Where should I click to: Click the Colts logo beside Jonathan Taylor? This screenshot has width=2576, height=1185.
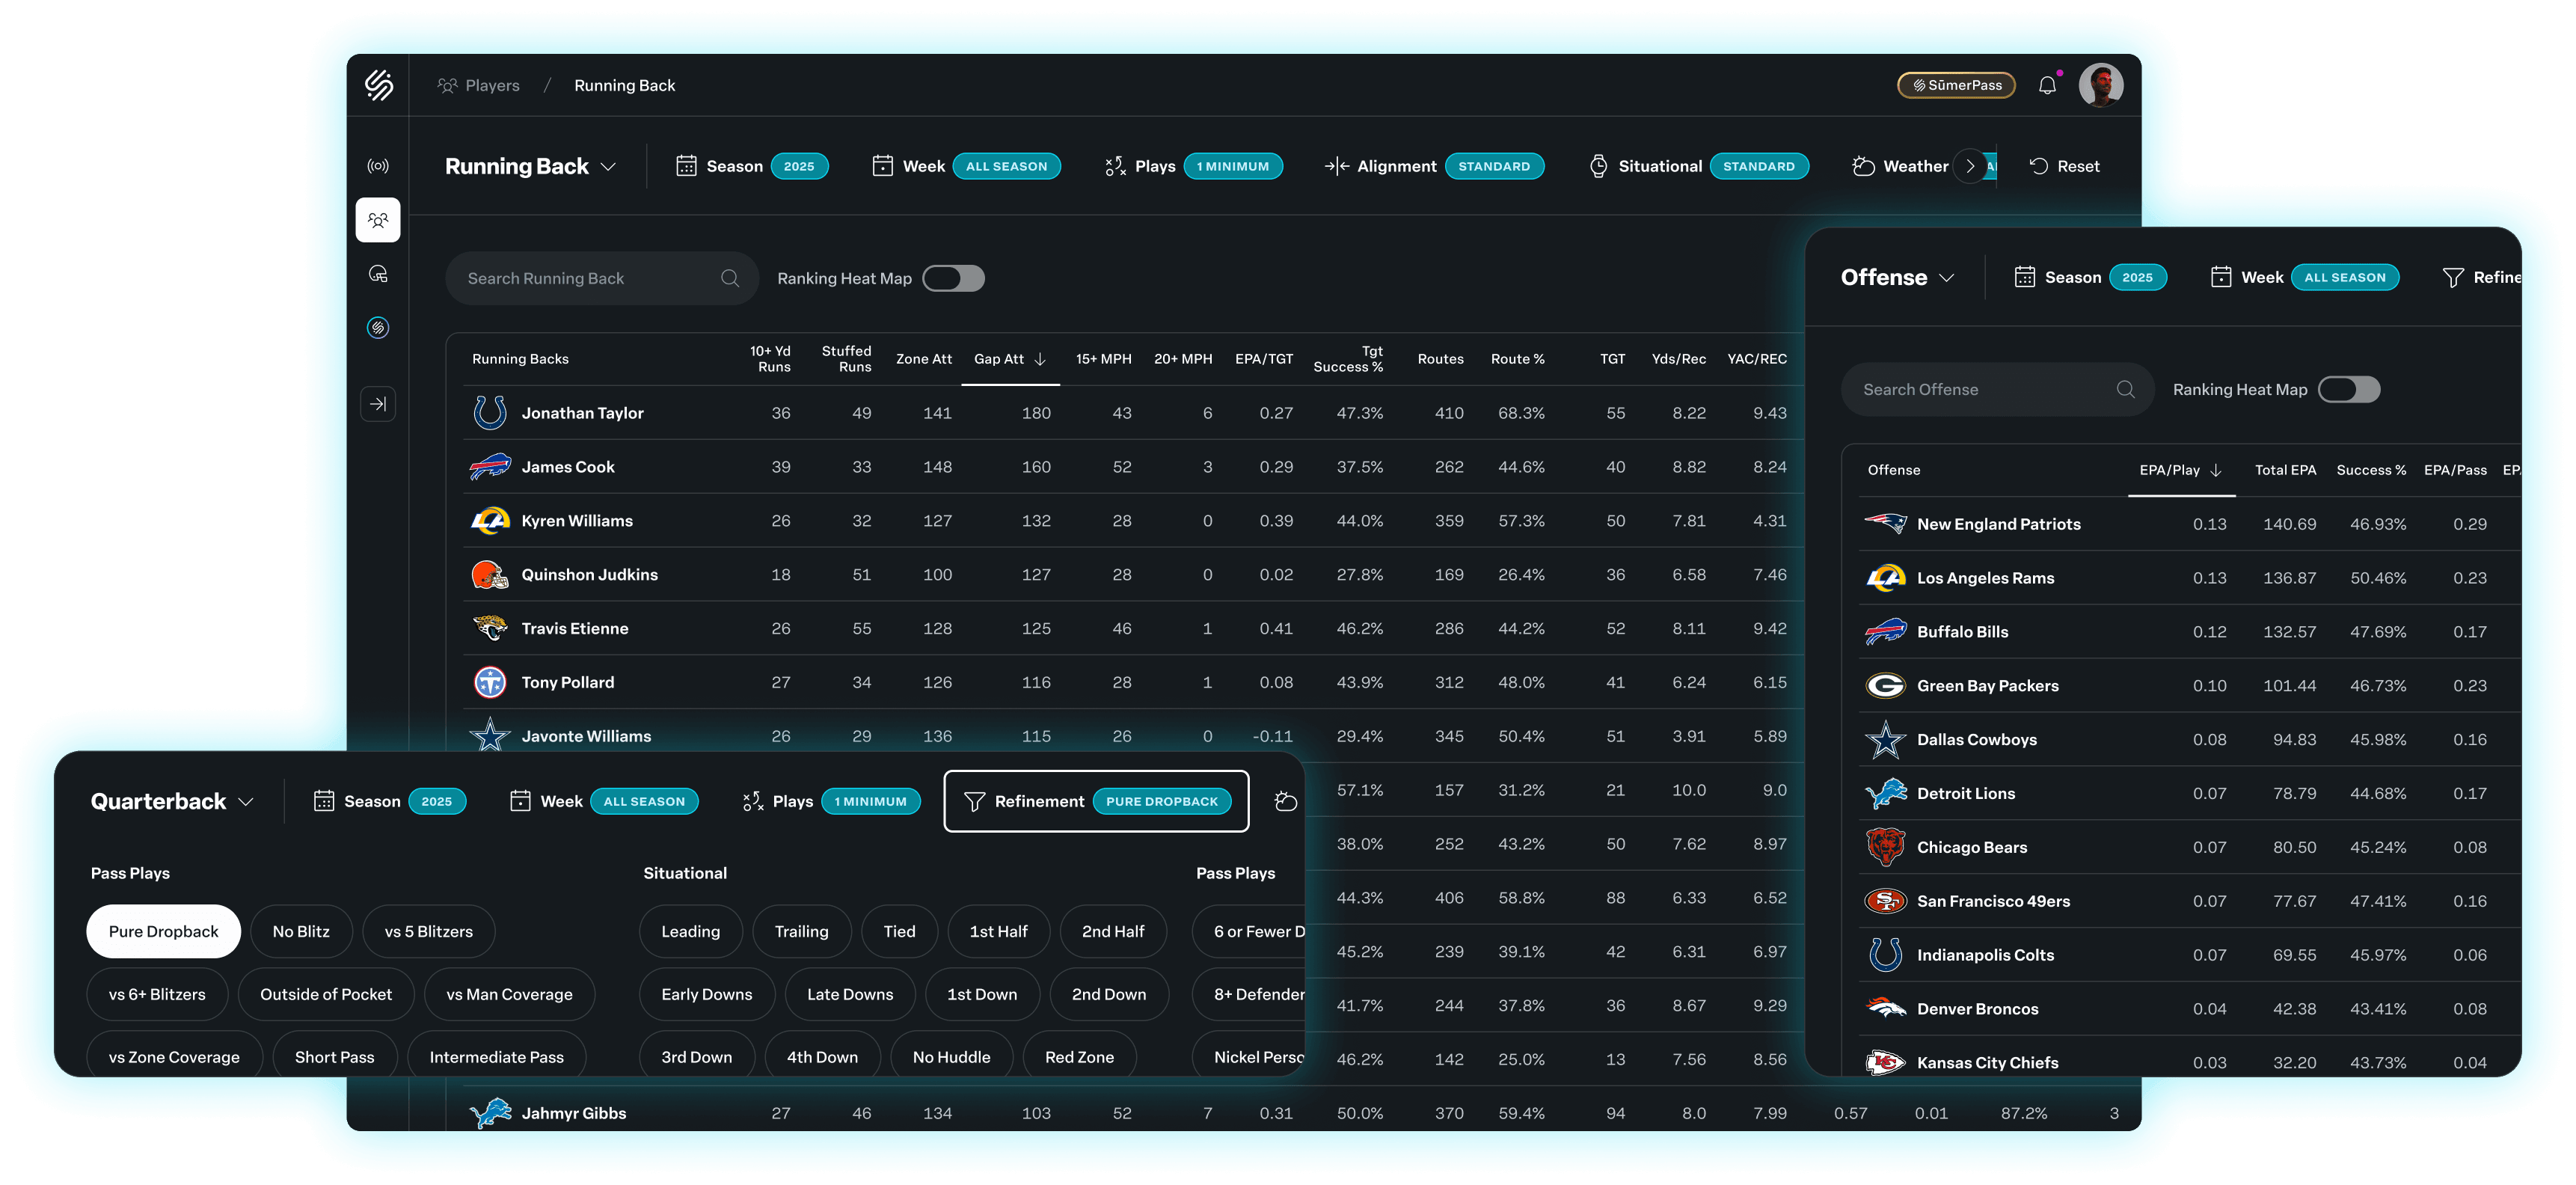pos(489,412)
